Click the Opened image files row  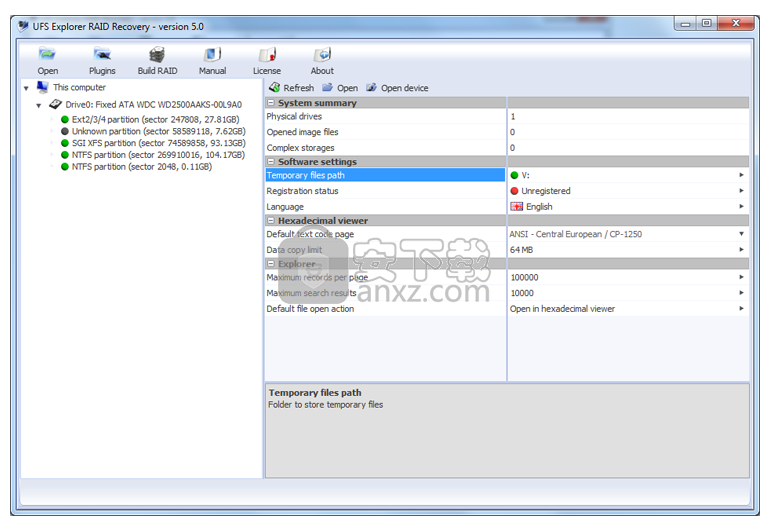pyautogui.click(x=385, y=132)
